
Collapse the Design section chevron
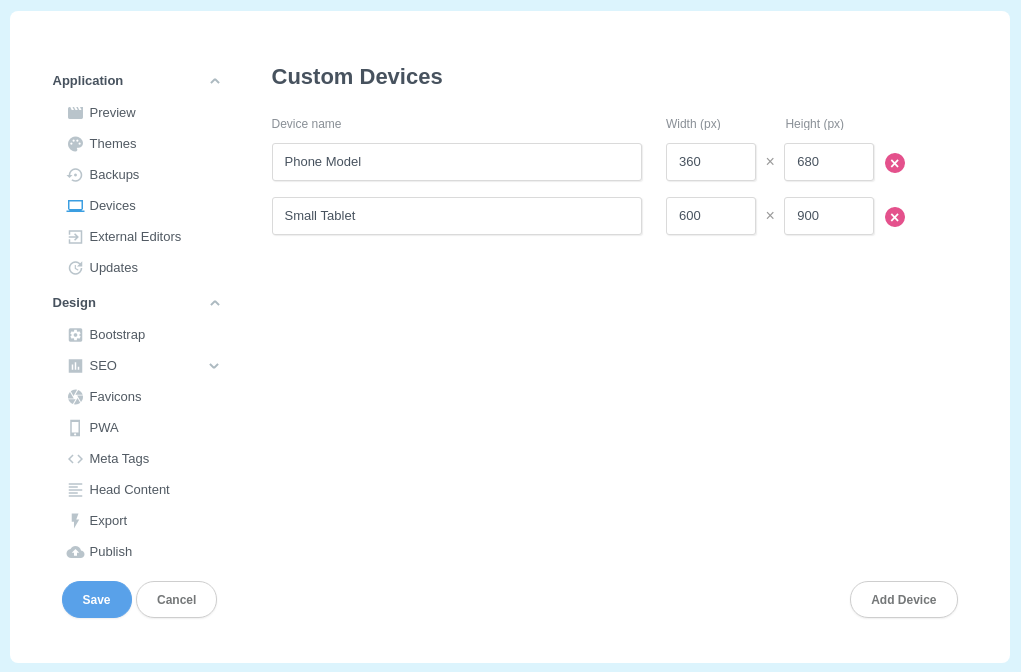coord(214,303)
